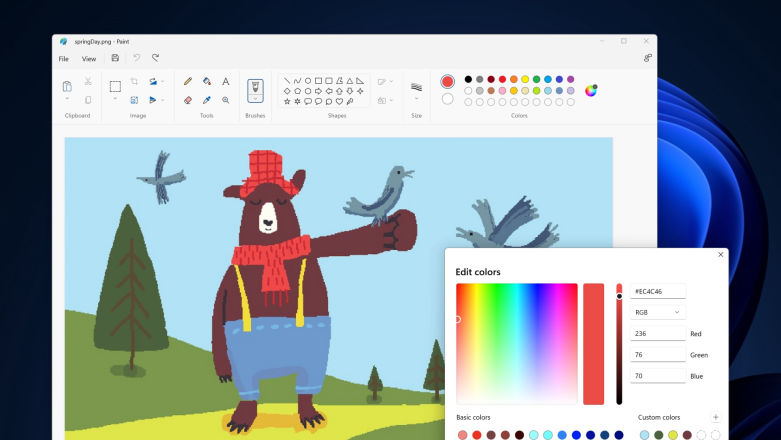This screenshot has width=781, height=440.
Task: Click the Magnifier zoom tool
Action: click(x=226, y=100)
